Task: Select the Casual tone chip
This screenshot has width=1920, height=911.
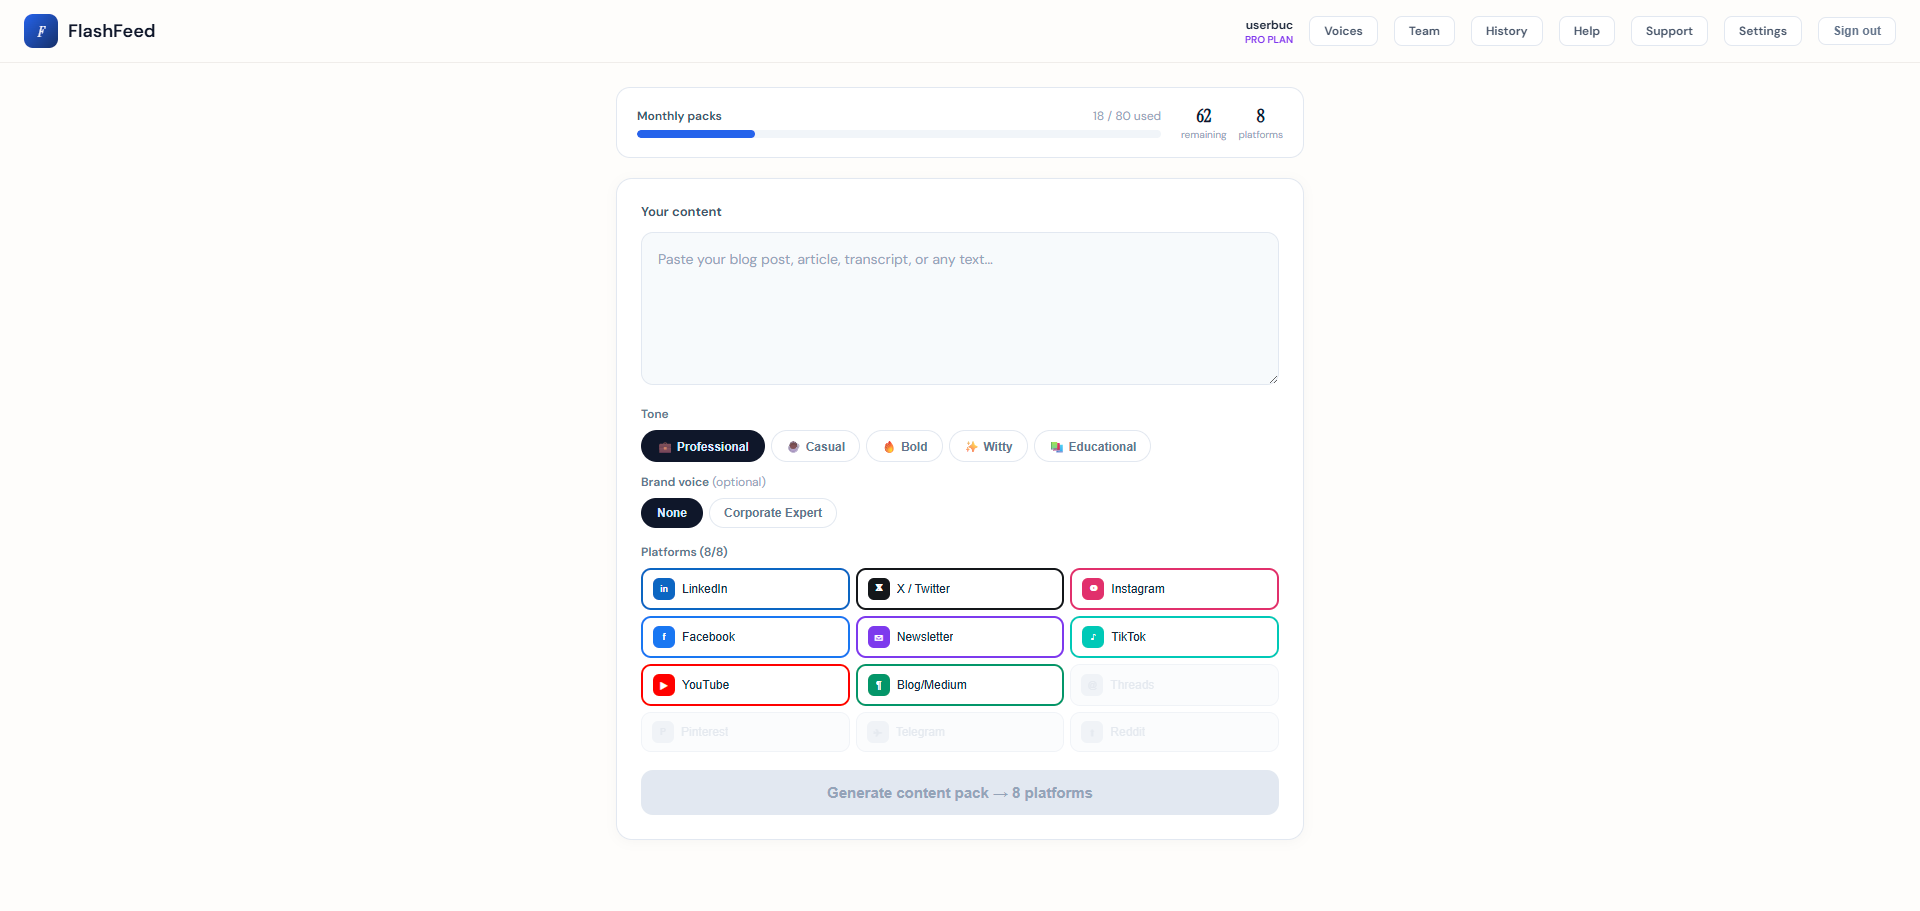Action: pos(815,446)
